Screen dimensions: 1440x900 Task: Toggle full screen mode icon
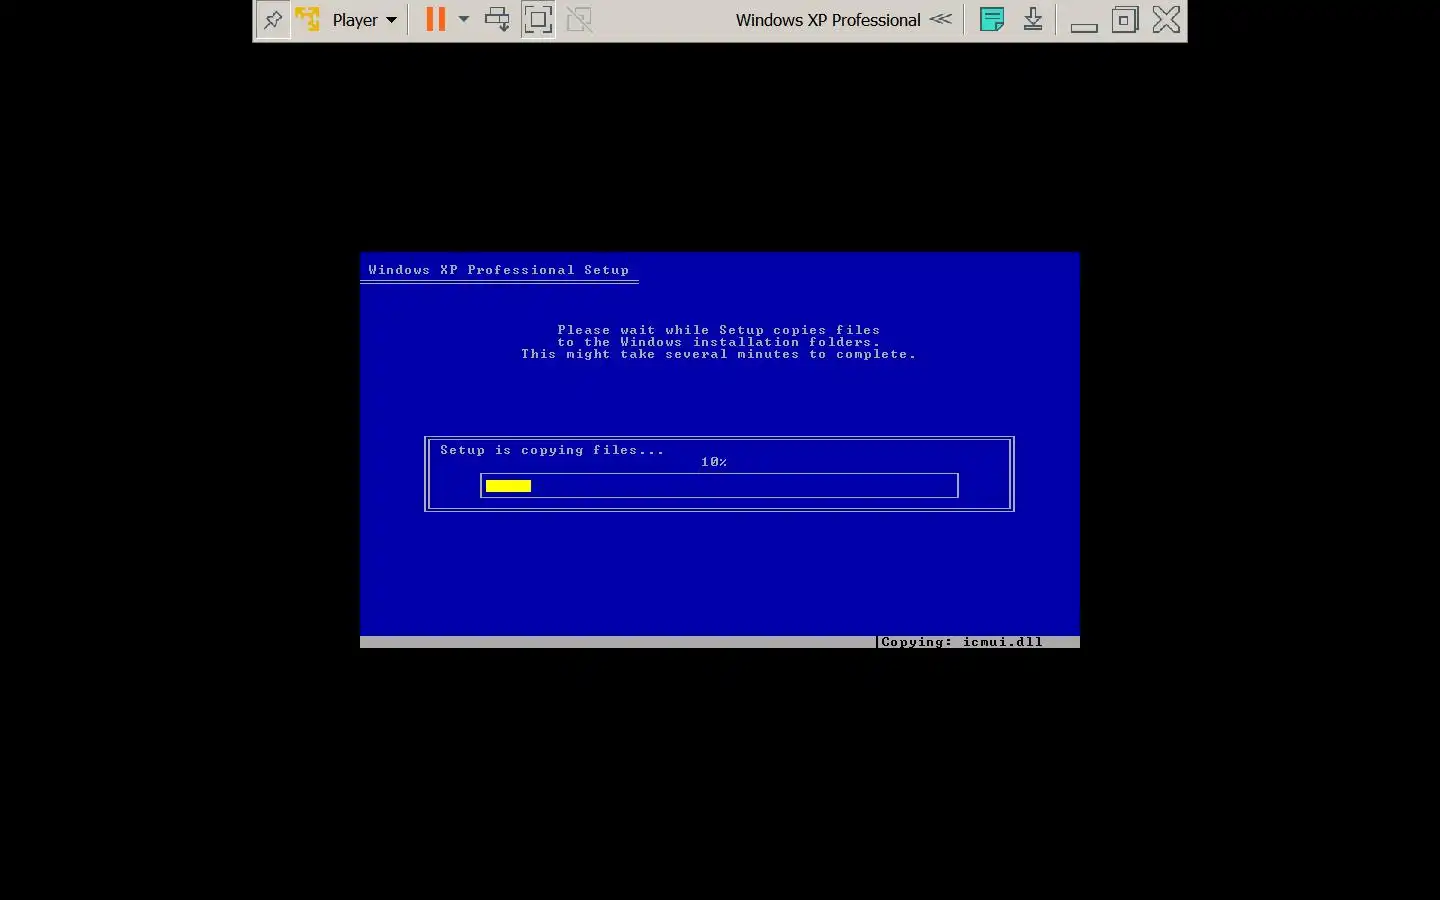coord(538,20)
